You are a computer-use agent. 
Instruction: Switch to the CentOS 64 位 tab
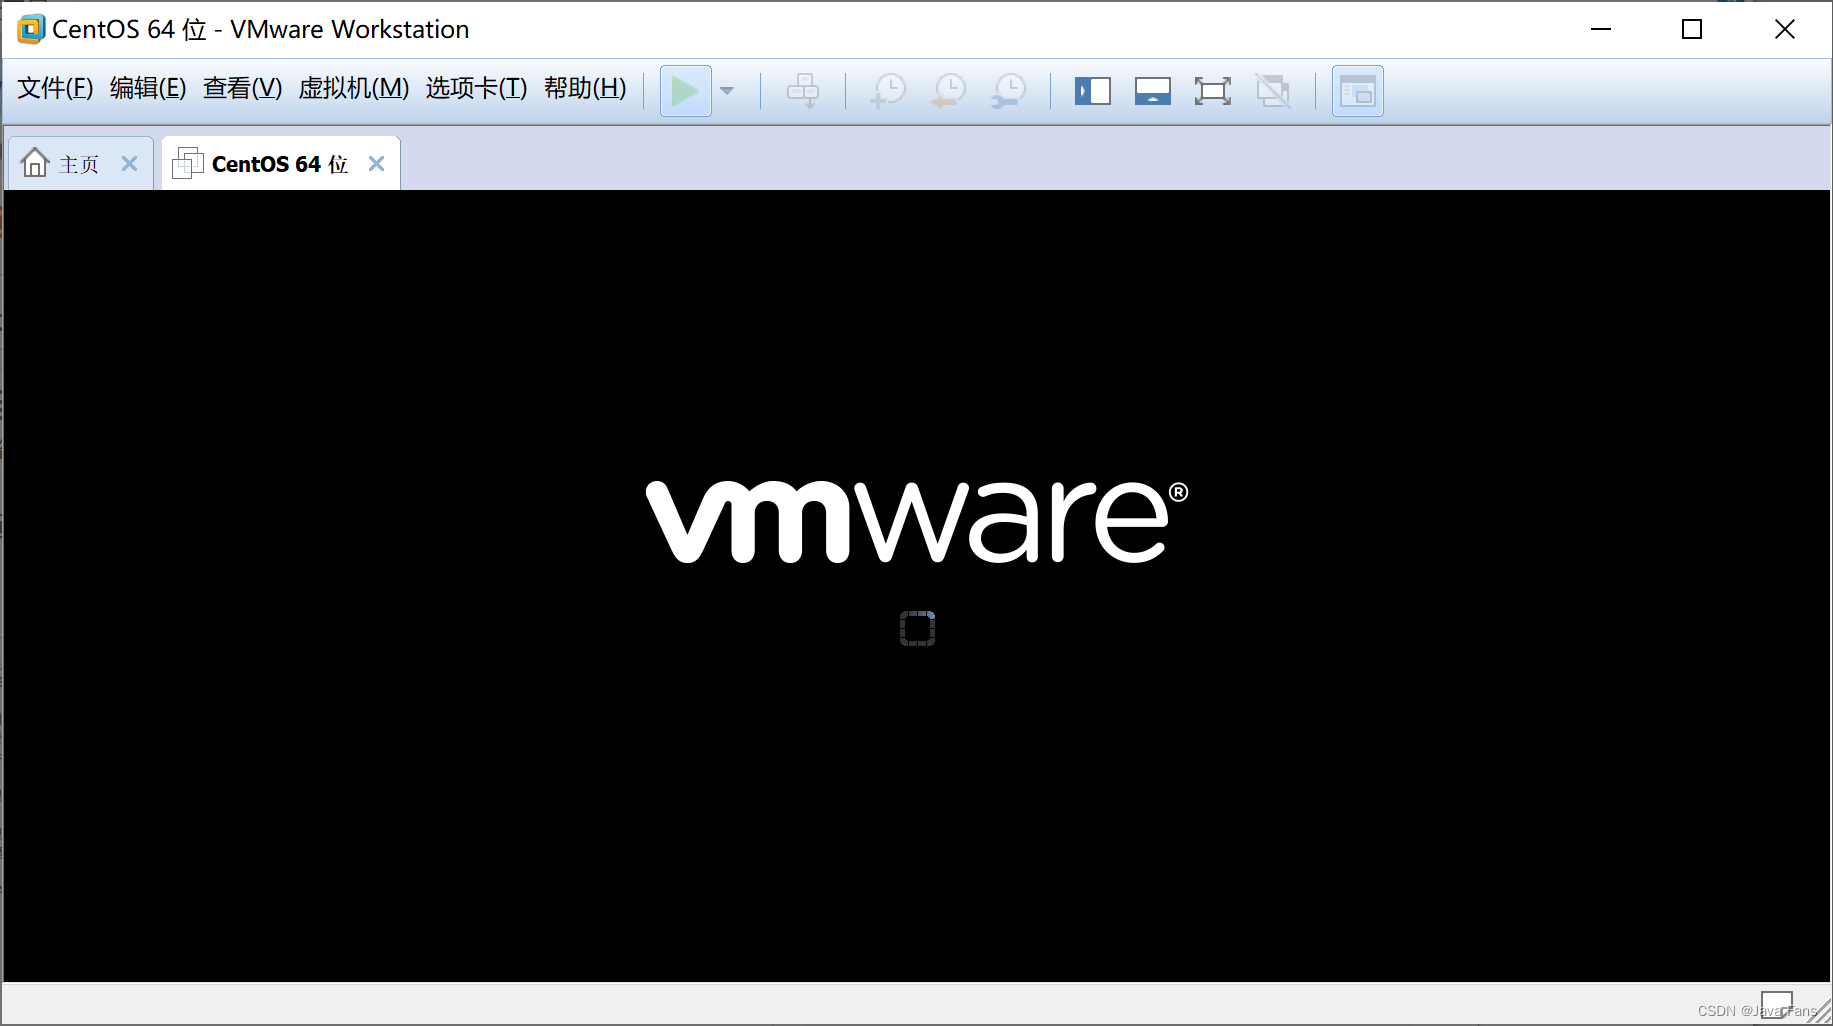(281, 163)
